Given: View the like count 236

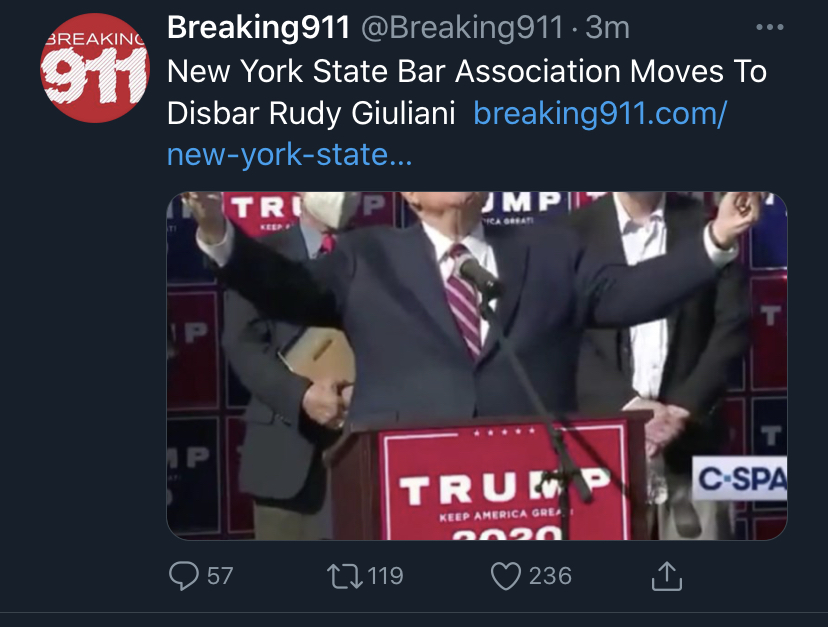Looking at the screenshot, I should pos(550,576).
